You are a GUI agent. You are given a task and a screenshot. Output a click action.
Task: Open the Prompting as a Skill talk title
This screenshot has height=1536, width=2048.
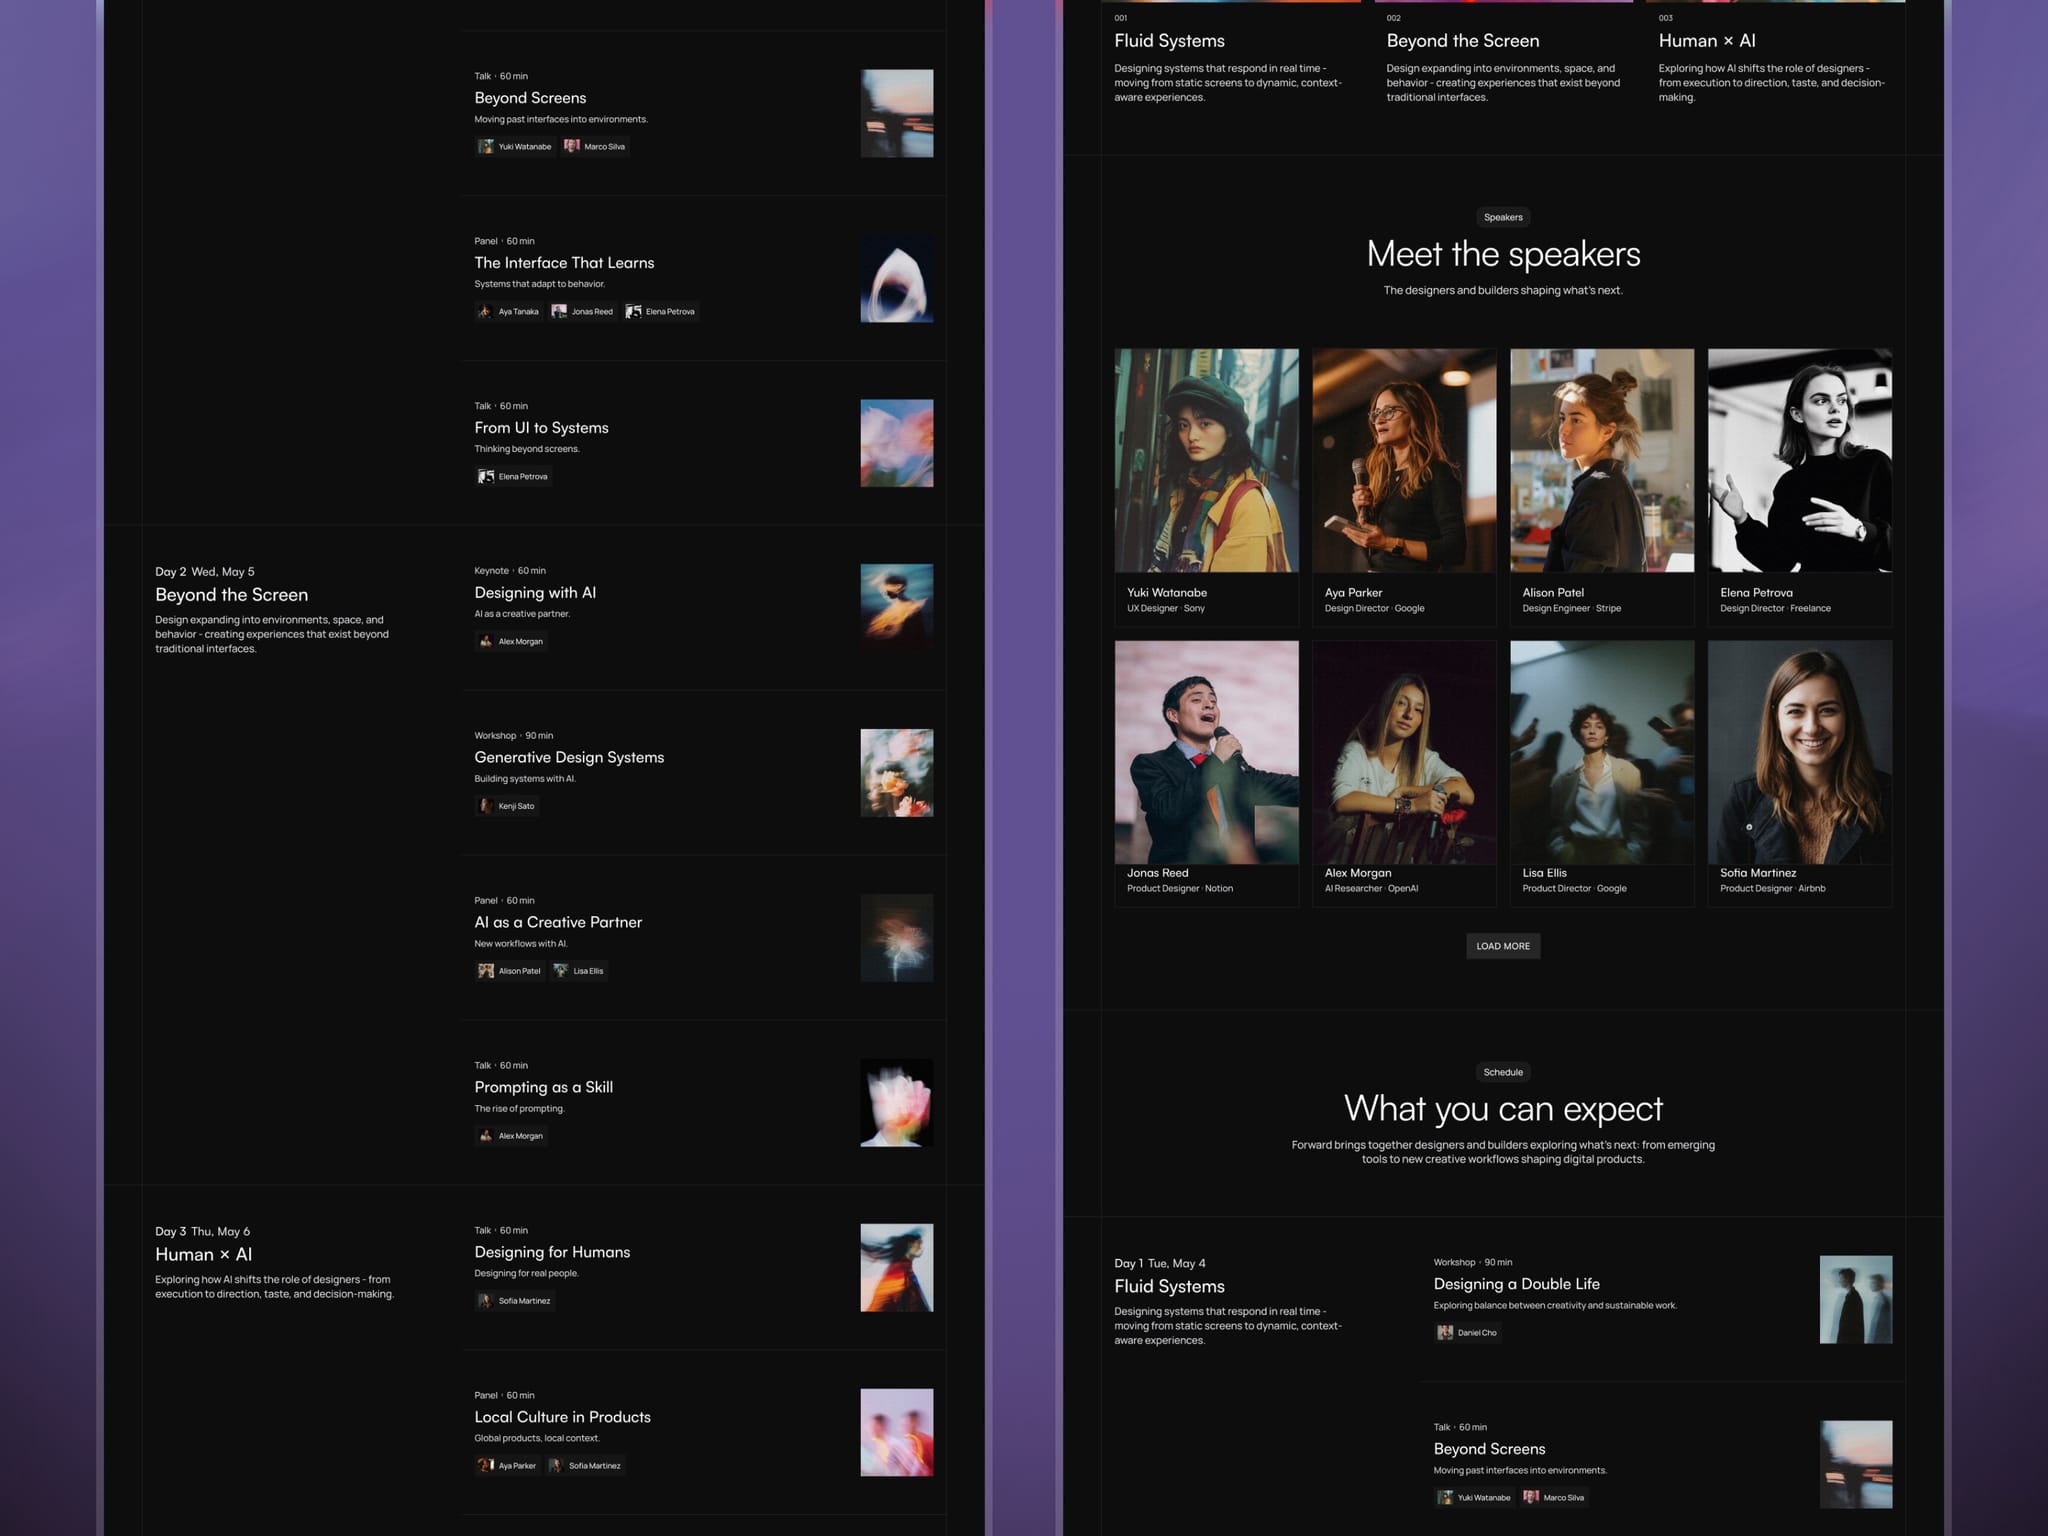pos(543,1088)
